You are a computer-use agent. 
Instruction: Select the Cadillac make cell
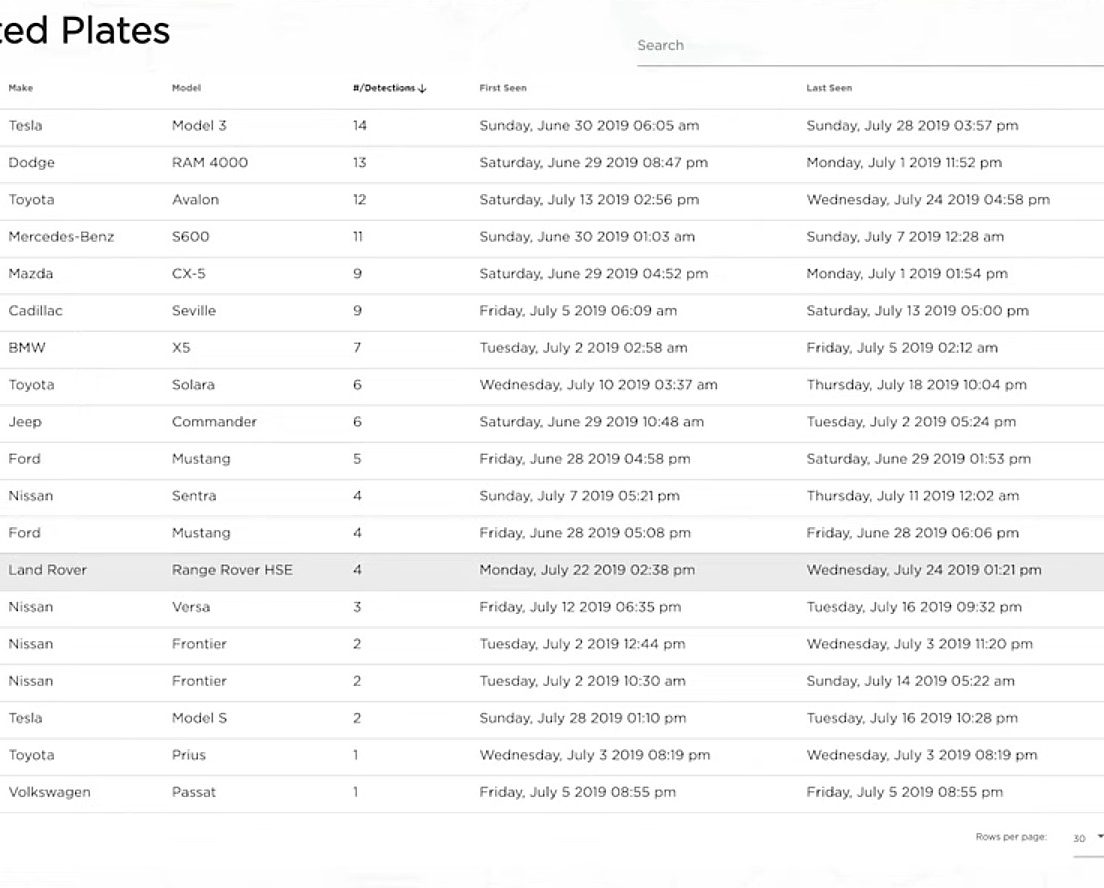[x=35, y=311]
